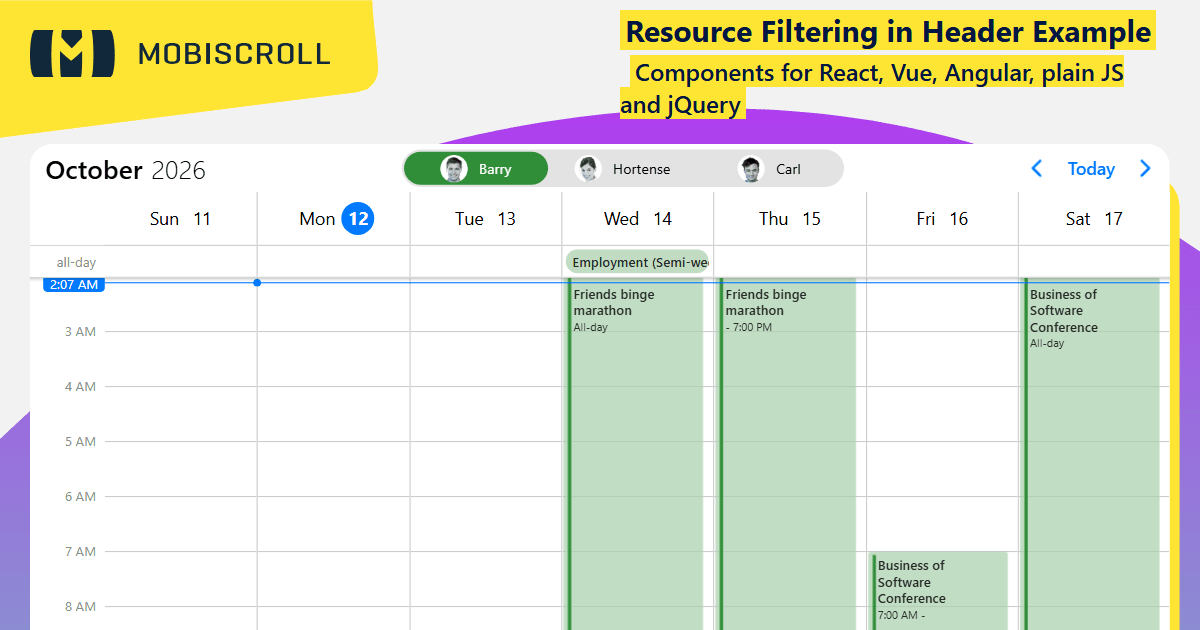
Task: Go to next week with right arrow
Action: pyautogui.click(x=1145, y=169)
